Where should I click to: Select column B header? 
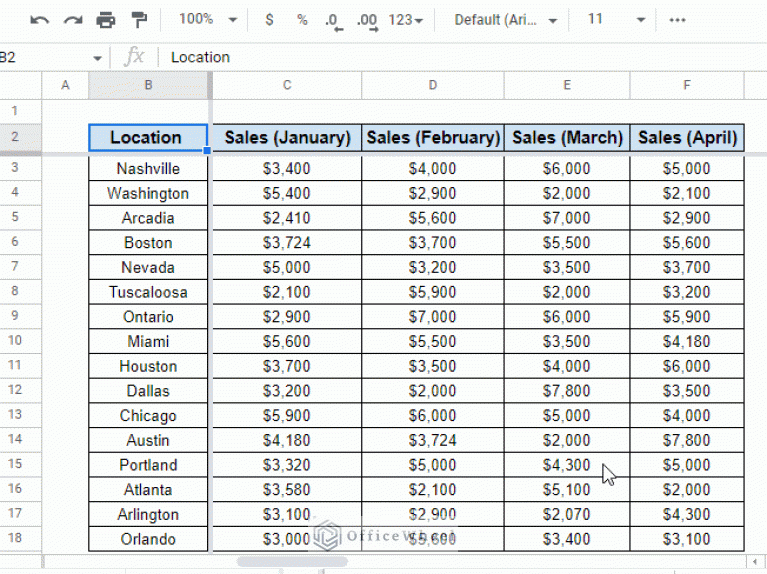[148, 85]
